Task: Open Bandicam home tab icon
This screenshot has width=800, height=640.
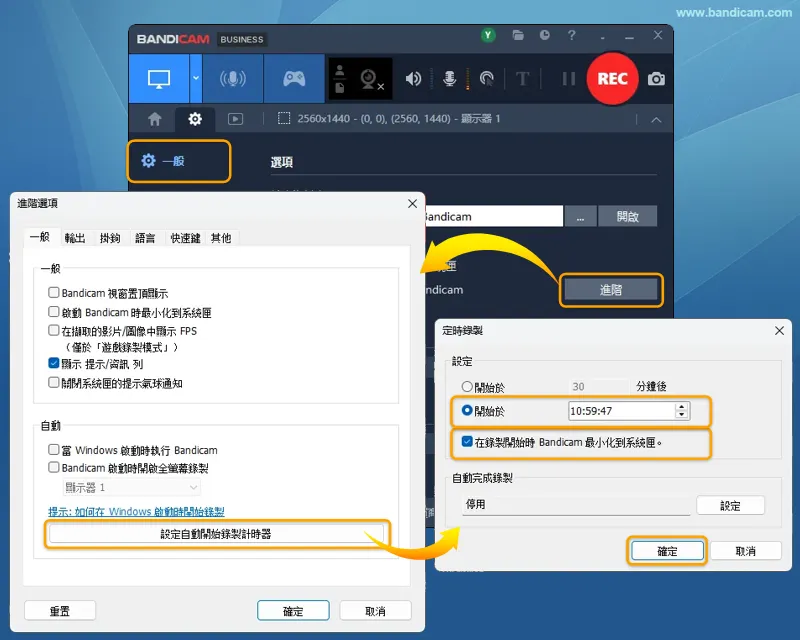Action: click(155, 119)
